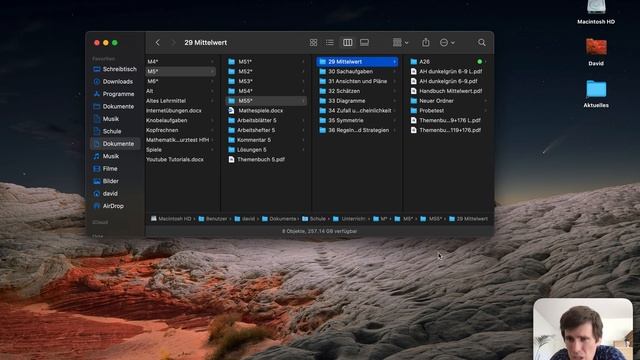Click the 36 Regeln folder icon
This screenshot has width=640, height=360.
[x=322, y=130]
